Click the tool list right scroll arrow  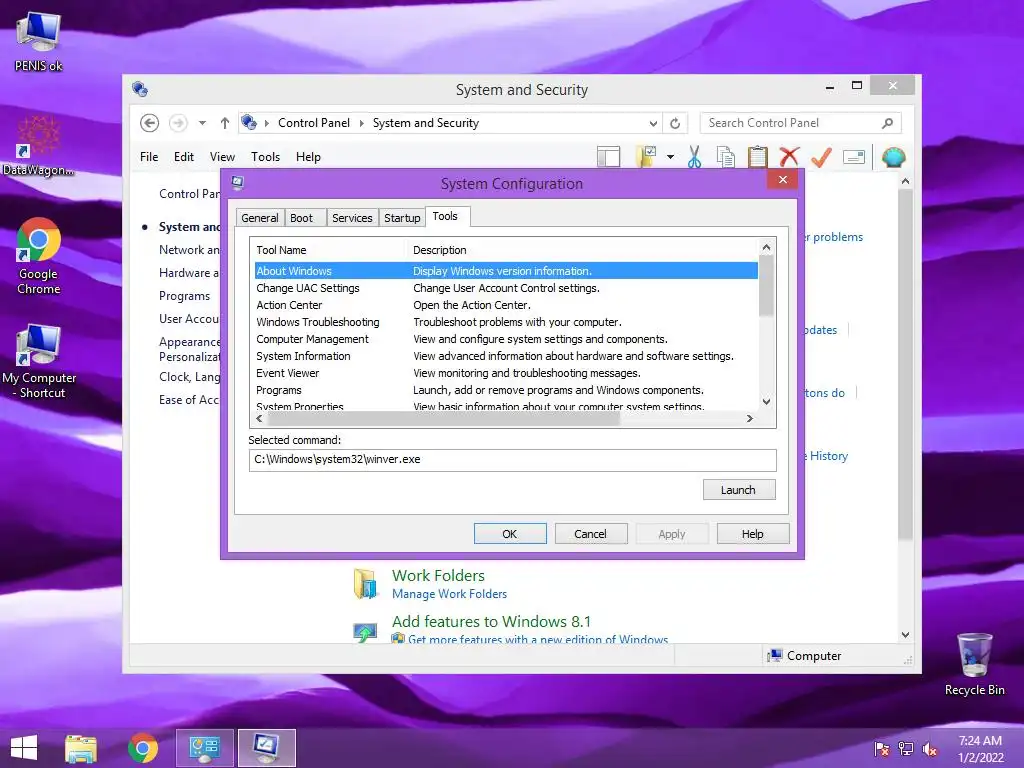point(750,419)
